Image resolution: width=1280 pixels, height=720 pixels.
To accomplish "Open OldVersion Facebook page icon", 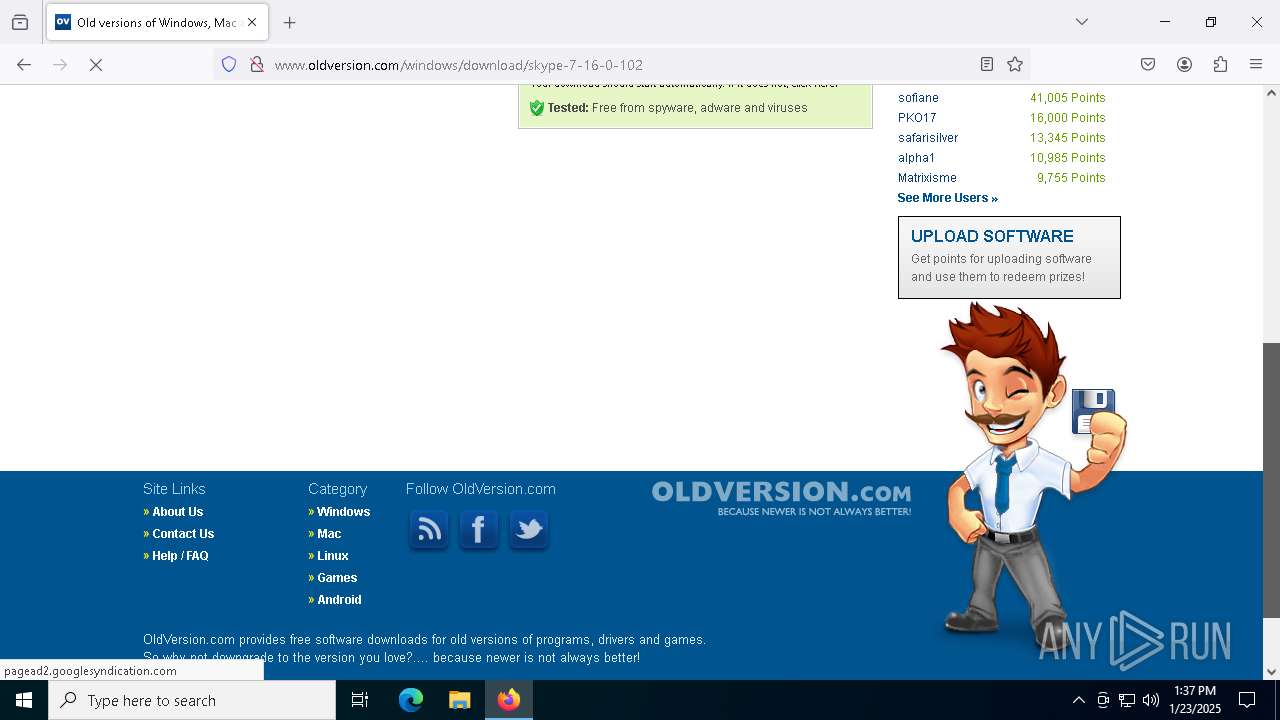I will [479, 529].
